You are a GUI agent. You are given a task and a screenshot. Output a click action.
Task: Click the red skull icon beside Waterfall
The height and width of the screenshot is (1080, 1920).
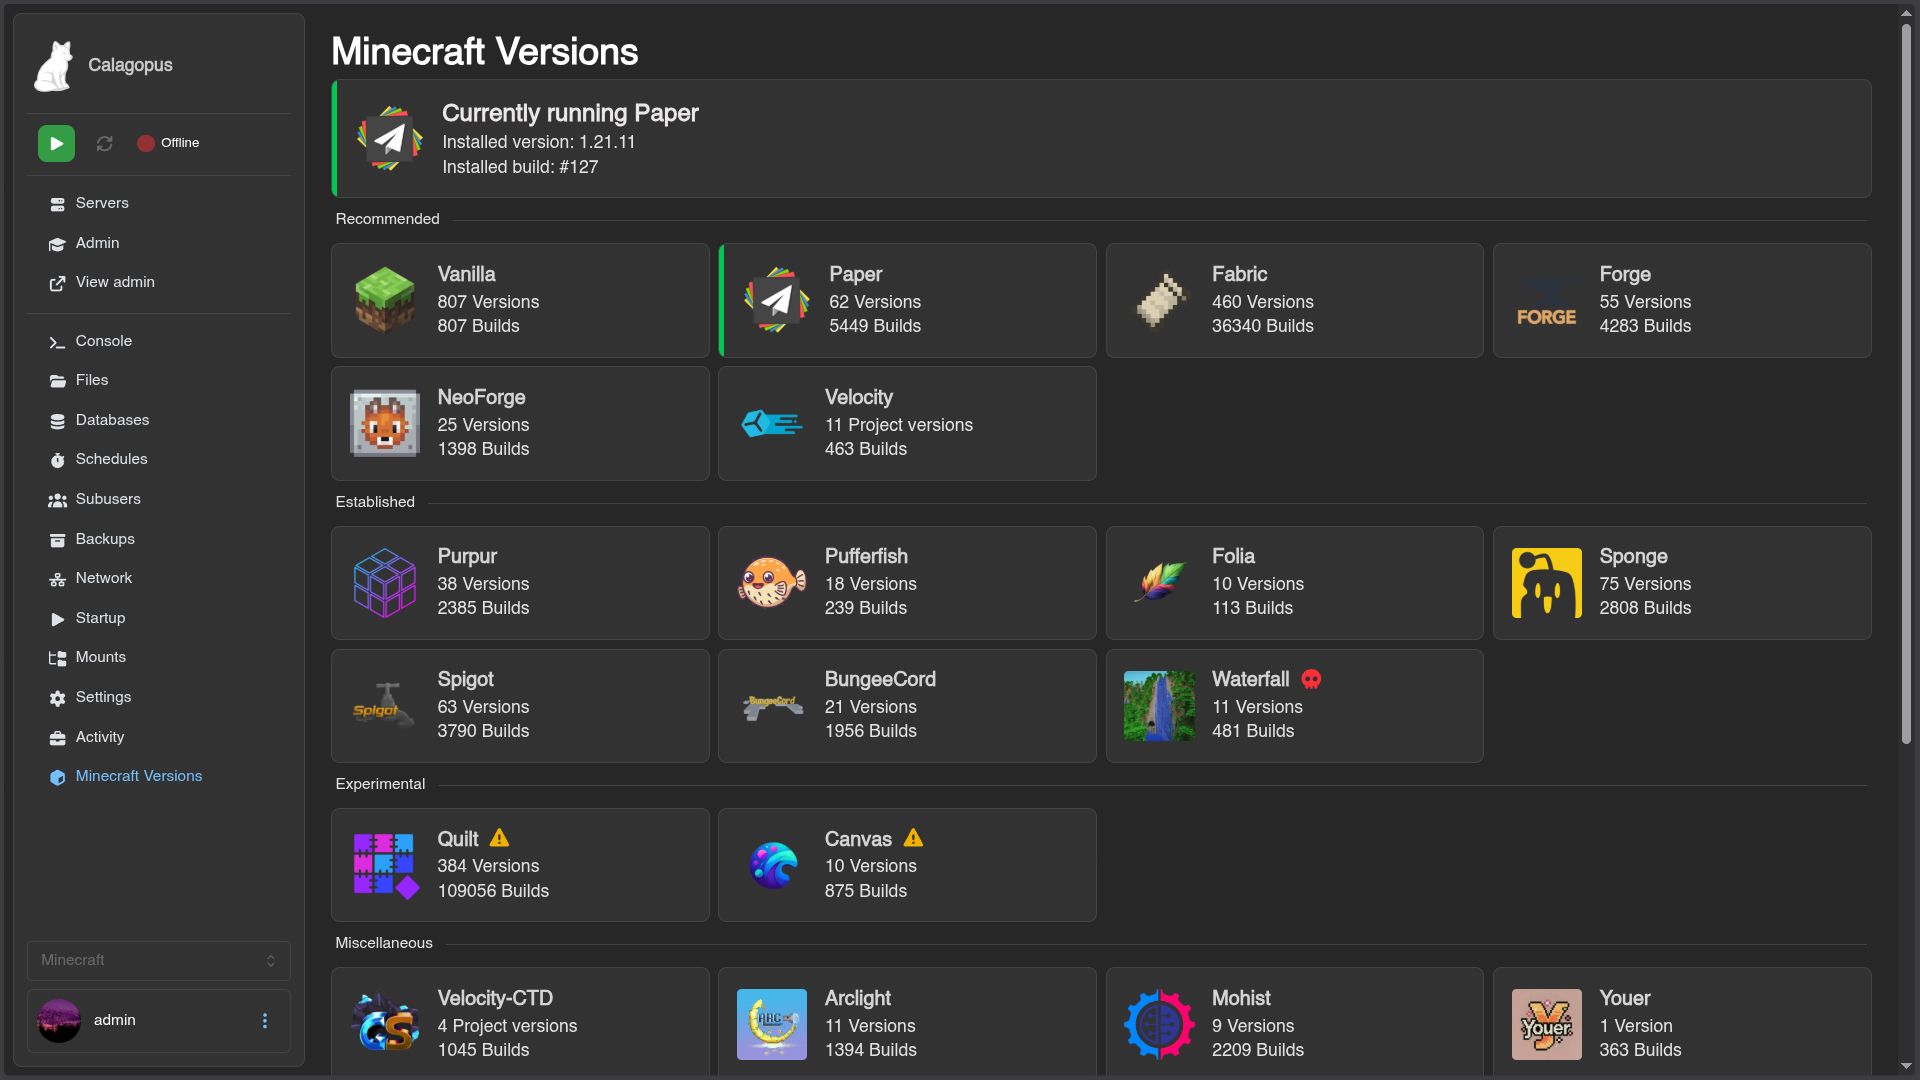tap(1311, 680)
